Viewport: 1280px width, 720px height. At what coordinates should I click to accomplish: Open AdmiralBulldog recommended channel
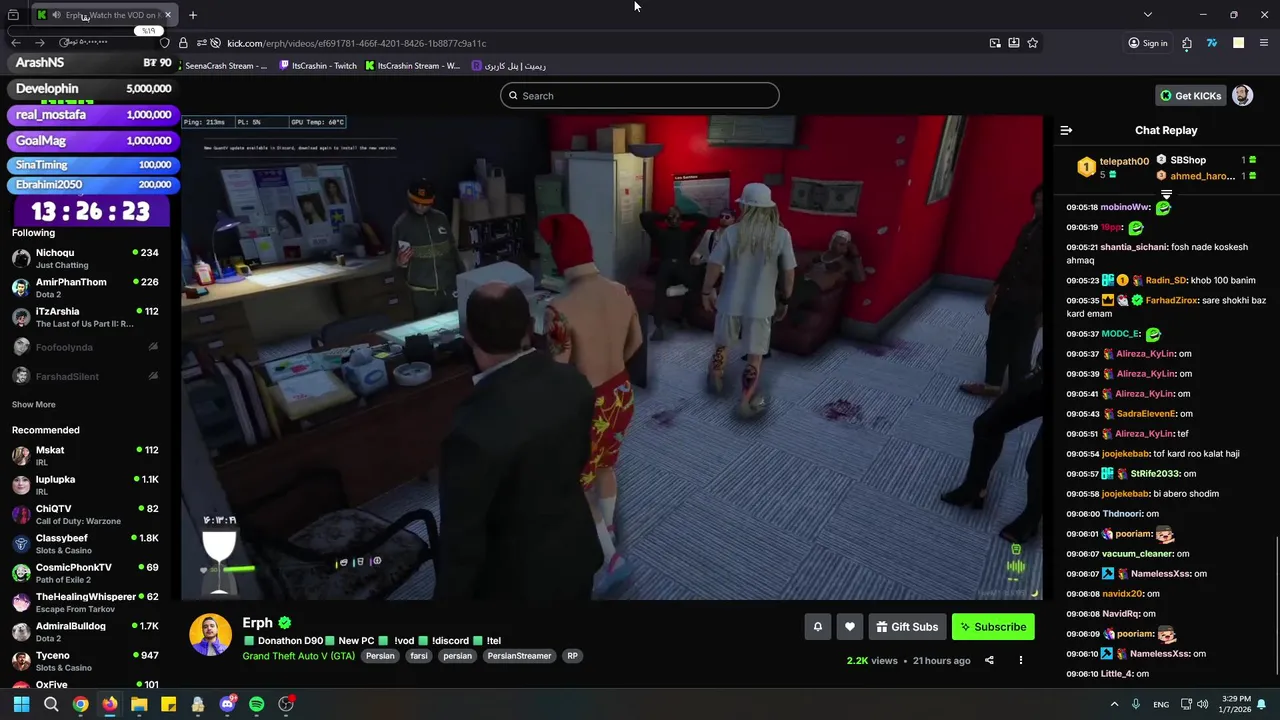click(x=85, y=632)
